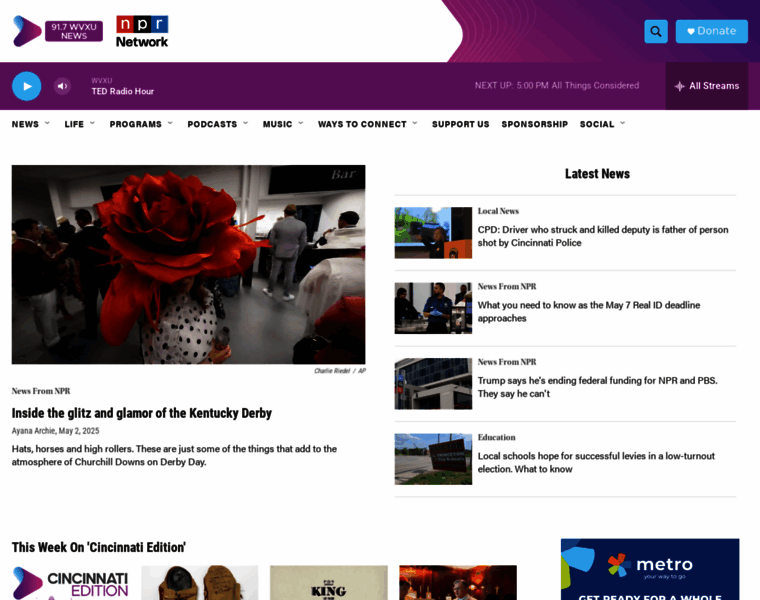Expand the Life dropdown chevron
Viewport: 760px width, 600px height.
[x=92, y=124]
